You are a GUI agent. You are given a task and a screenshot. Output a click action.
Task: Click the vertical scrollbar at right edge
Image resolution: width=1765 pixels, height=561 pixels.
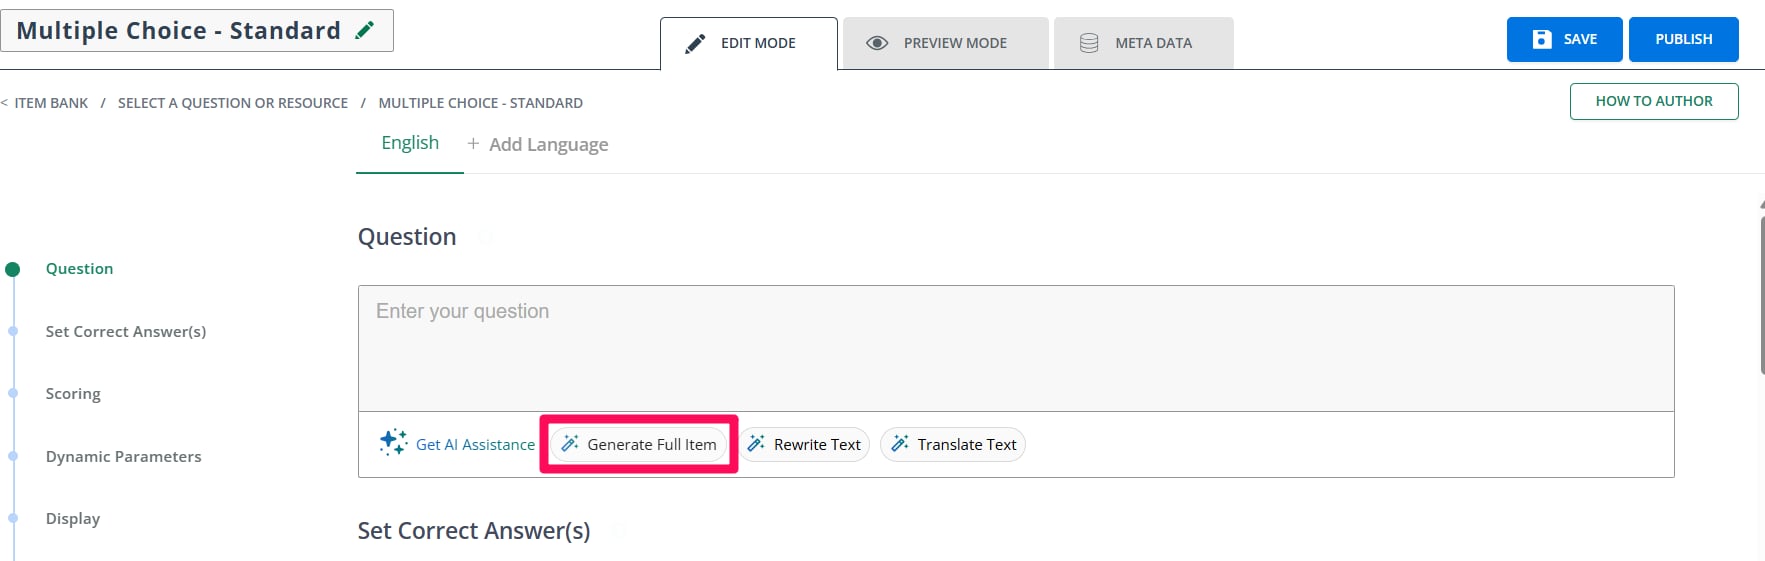click(1761, 295)
